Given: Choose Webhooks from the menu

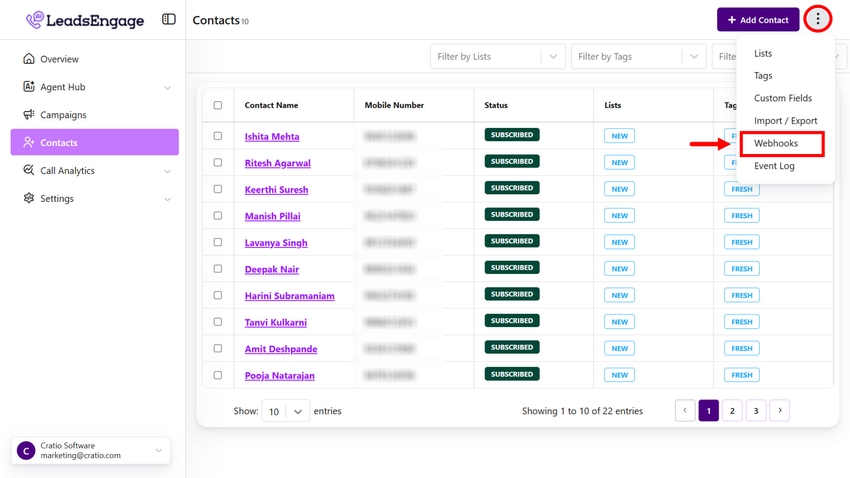Looking at the screenshot, I should pyautogui.click(x=776, y=143).
